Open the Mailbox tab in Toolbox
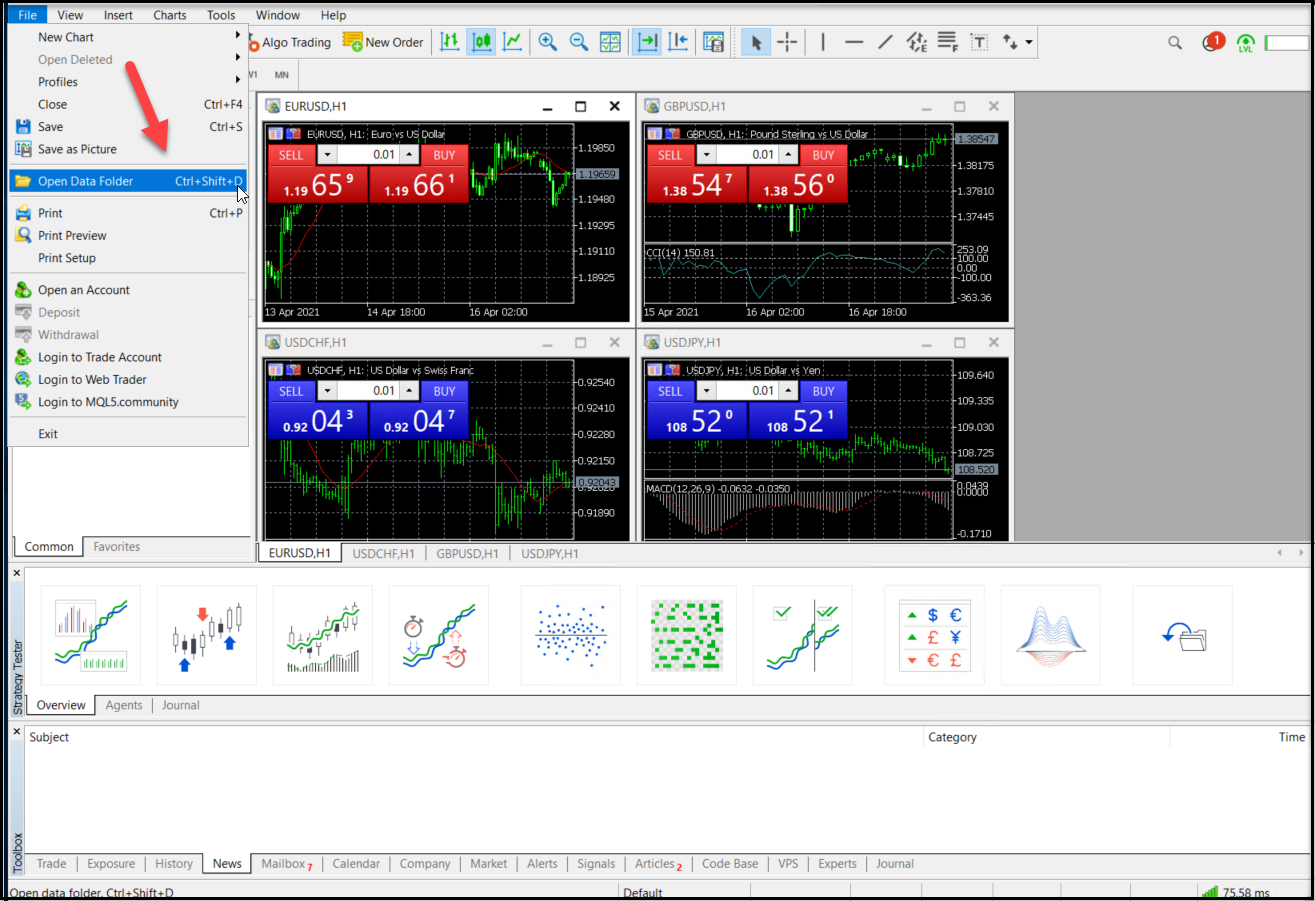 coord(286,864)
